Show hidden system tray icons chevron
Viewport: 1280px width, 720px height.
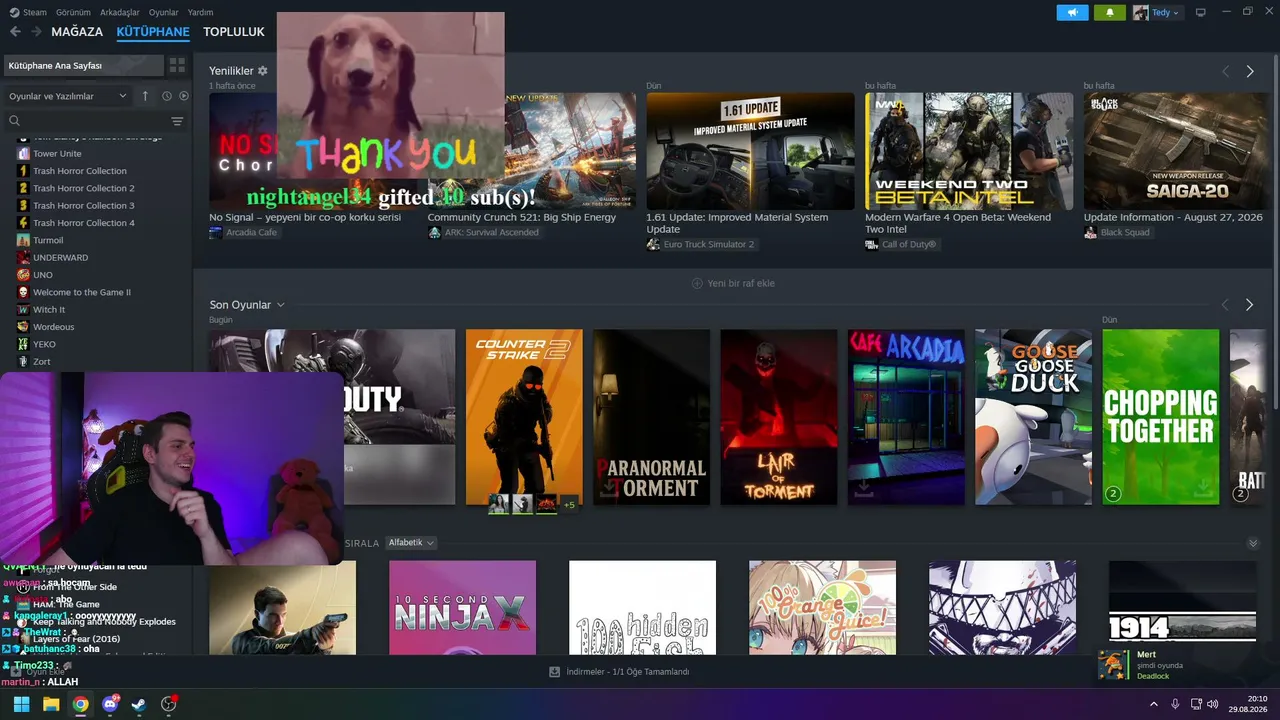point(1153,704)
